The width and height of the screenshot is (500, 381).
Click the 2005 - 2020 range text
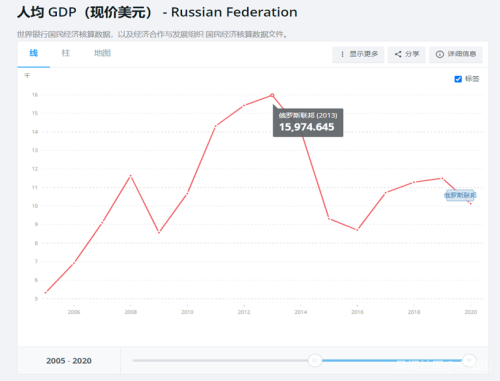(x=69, y=361)
